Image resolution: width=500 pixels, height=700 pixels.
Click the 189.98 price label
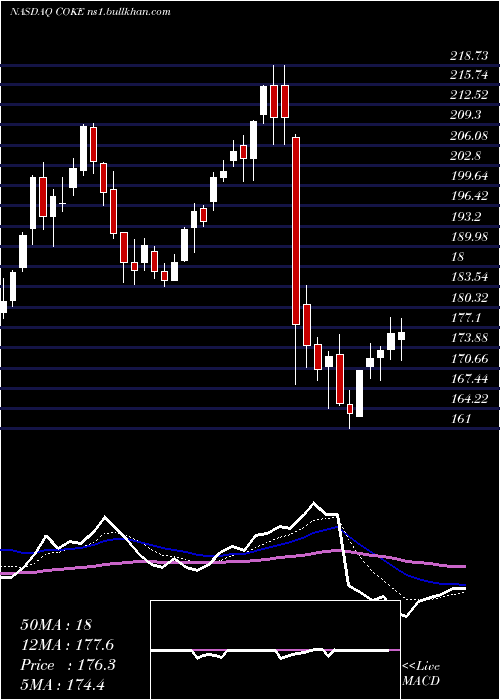pyautogui.click(x=469, y=237)
